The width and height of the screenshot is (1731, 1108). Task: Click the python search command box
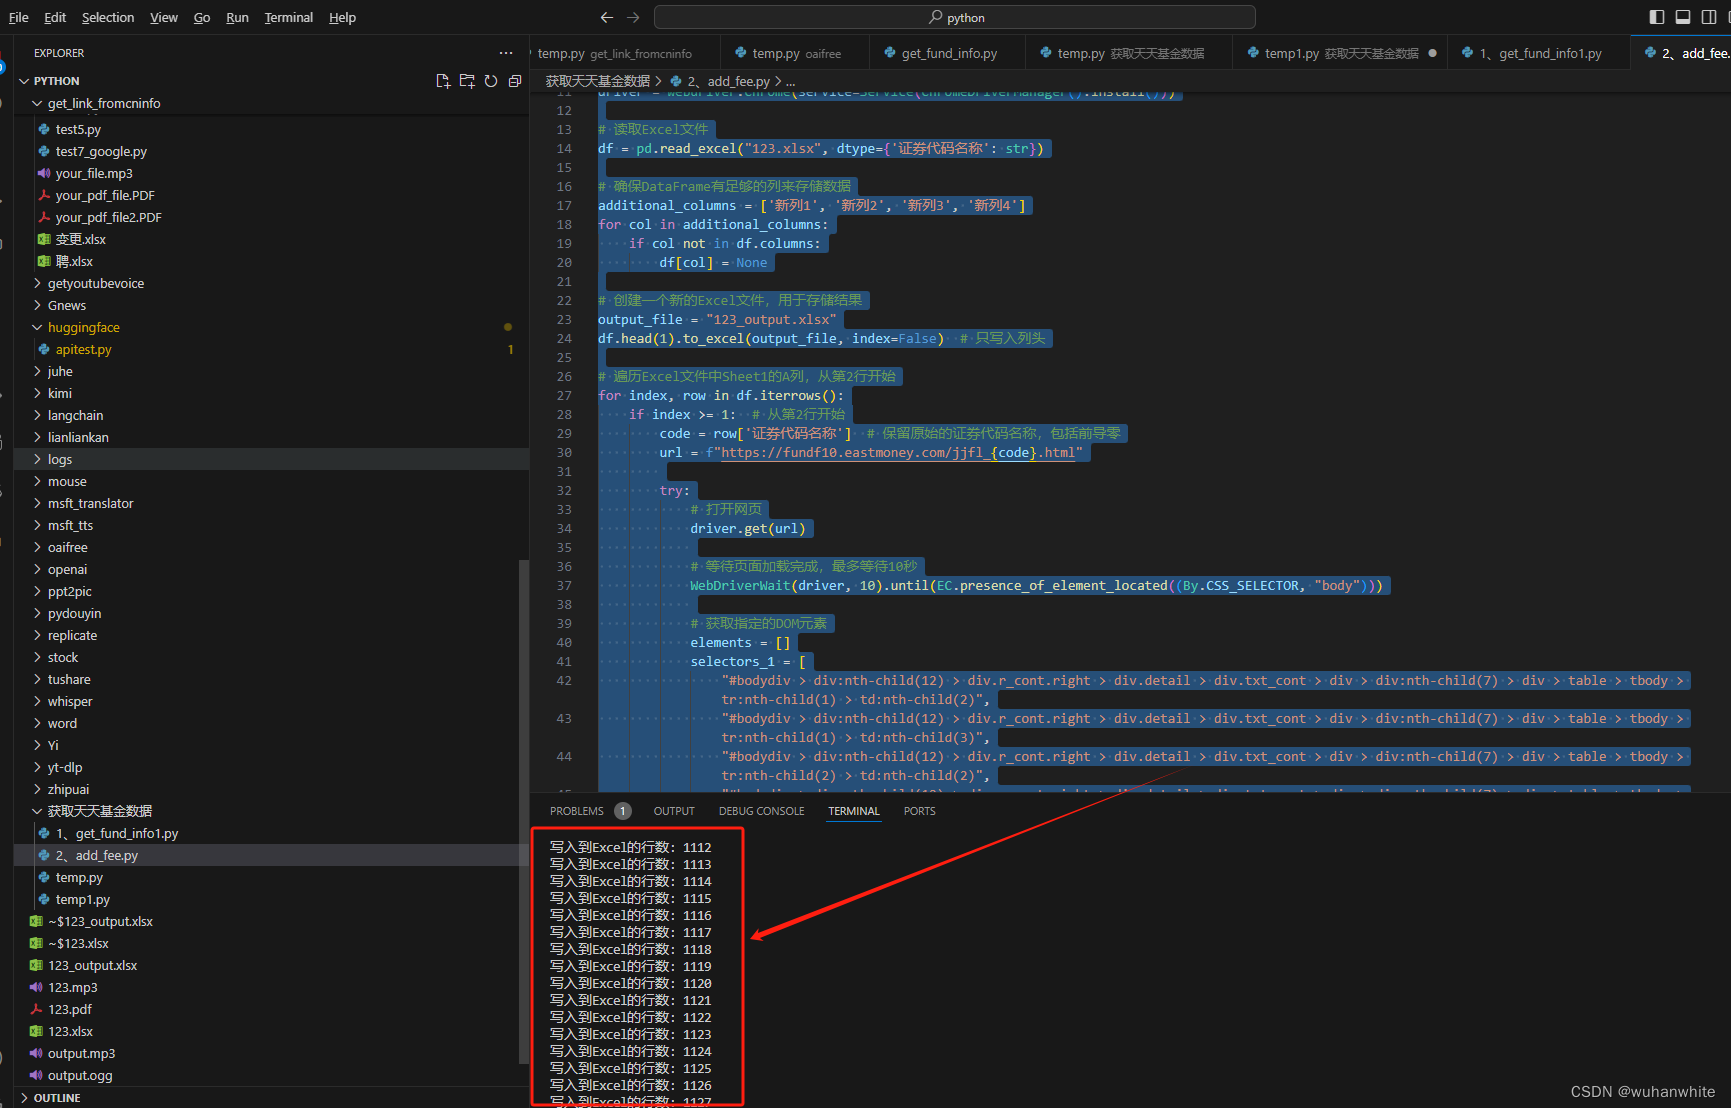tap(955, 17)
